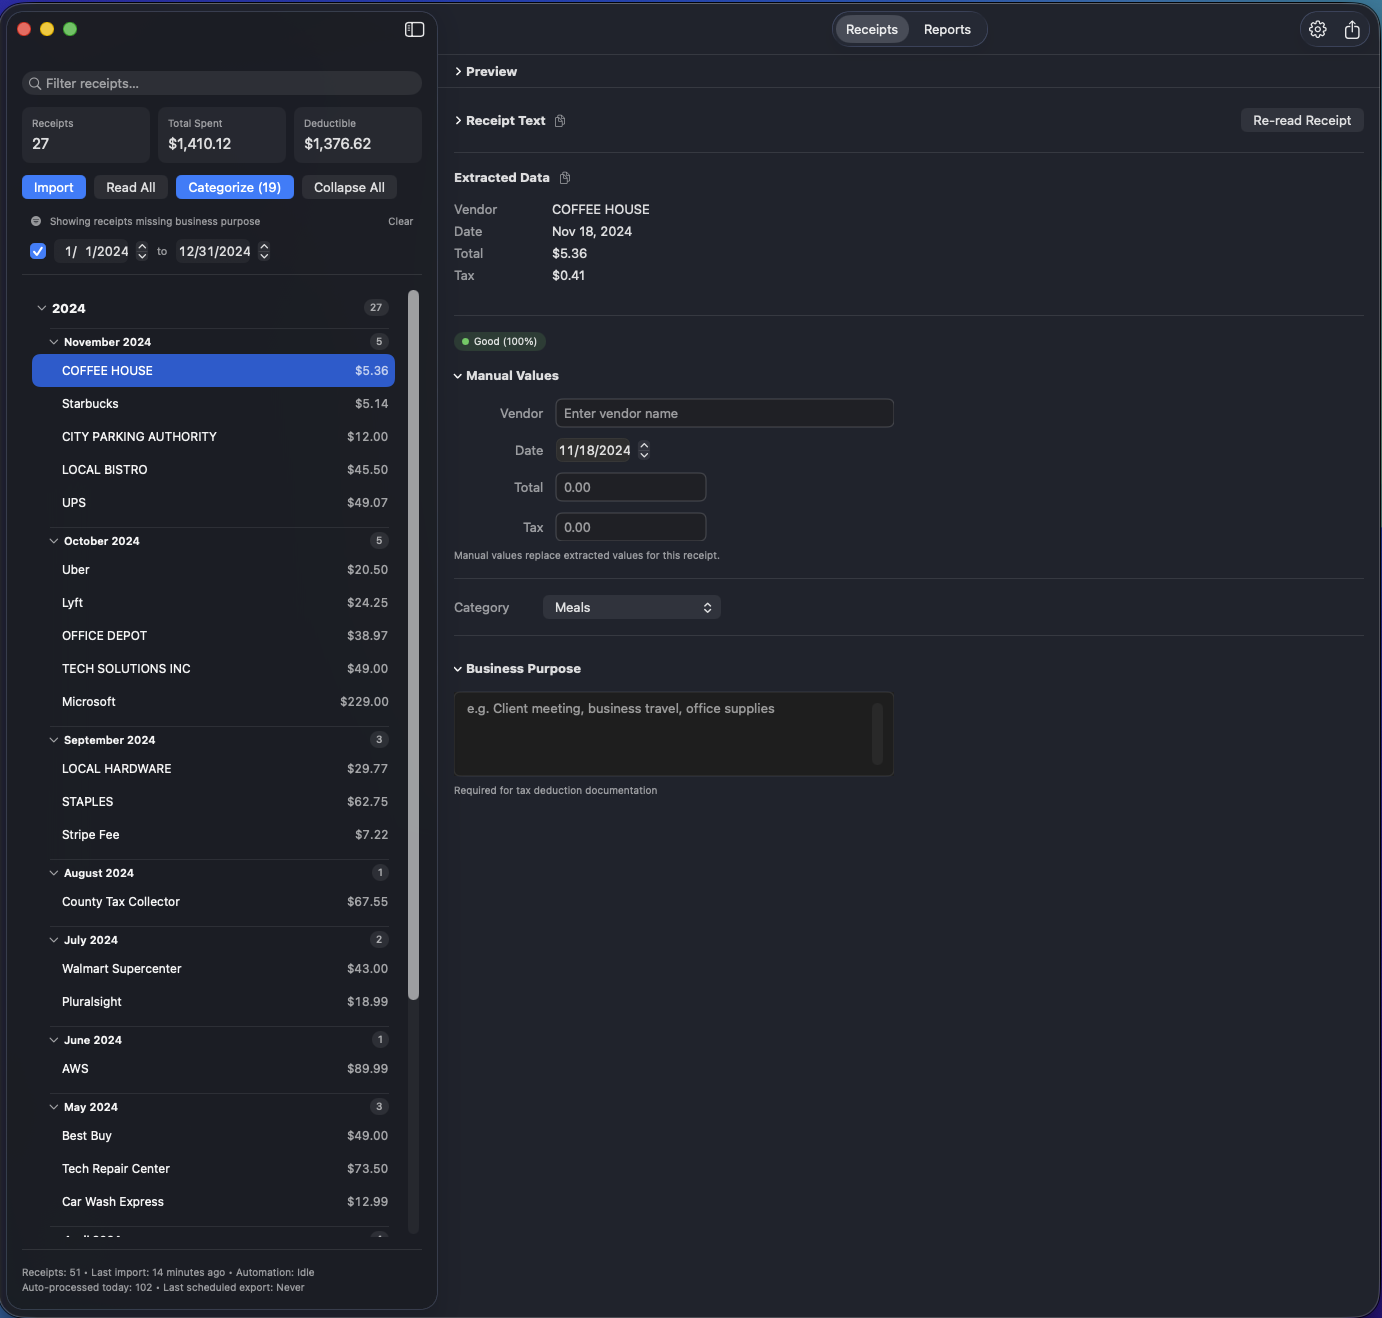Viewport: 1382px width, 1318px height.
Task: Click the vendor name input field
Action: 724,413
